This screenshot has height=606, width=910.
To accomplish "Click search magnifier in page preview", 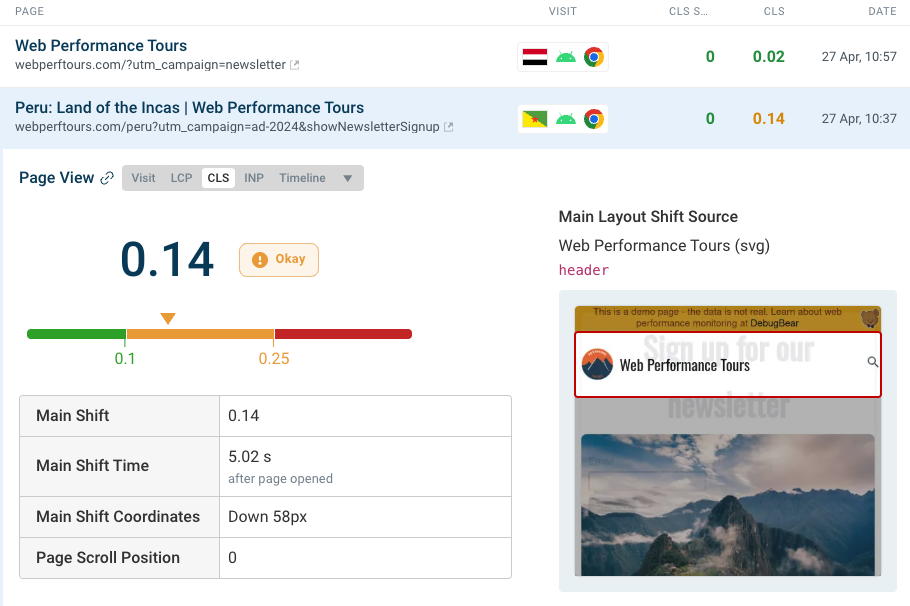I will (872, 362).
